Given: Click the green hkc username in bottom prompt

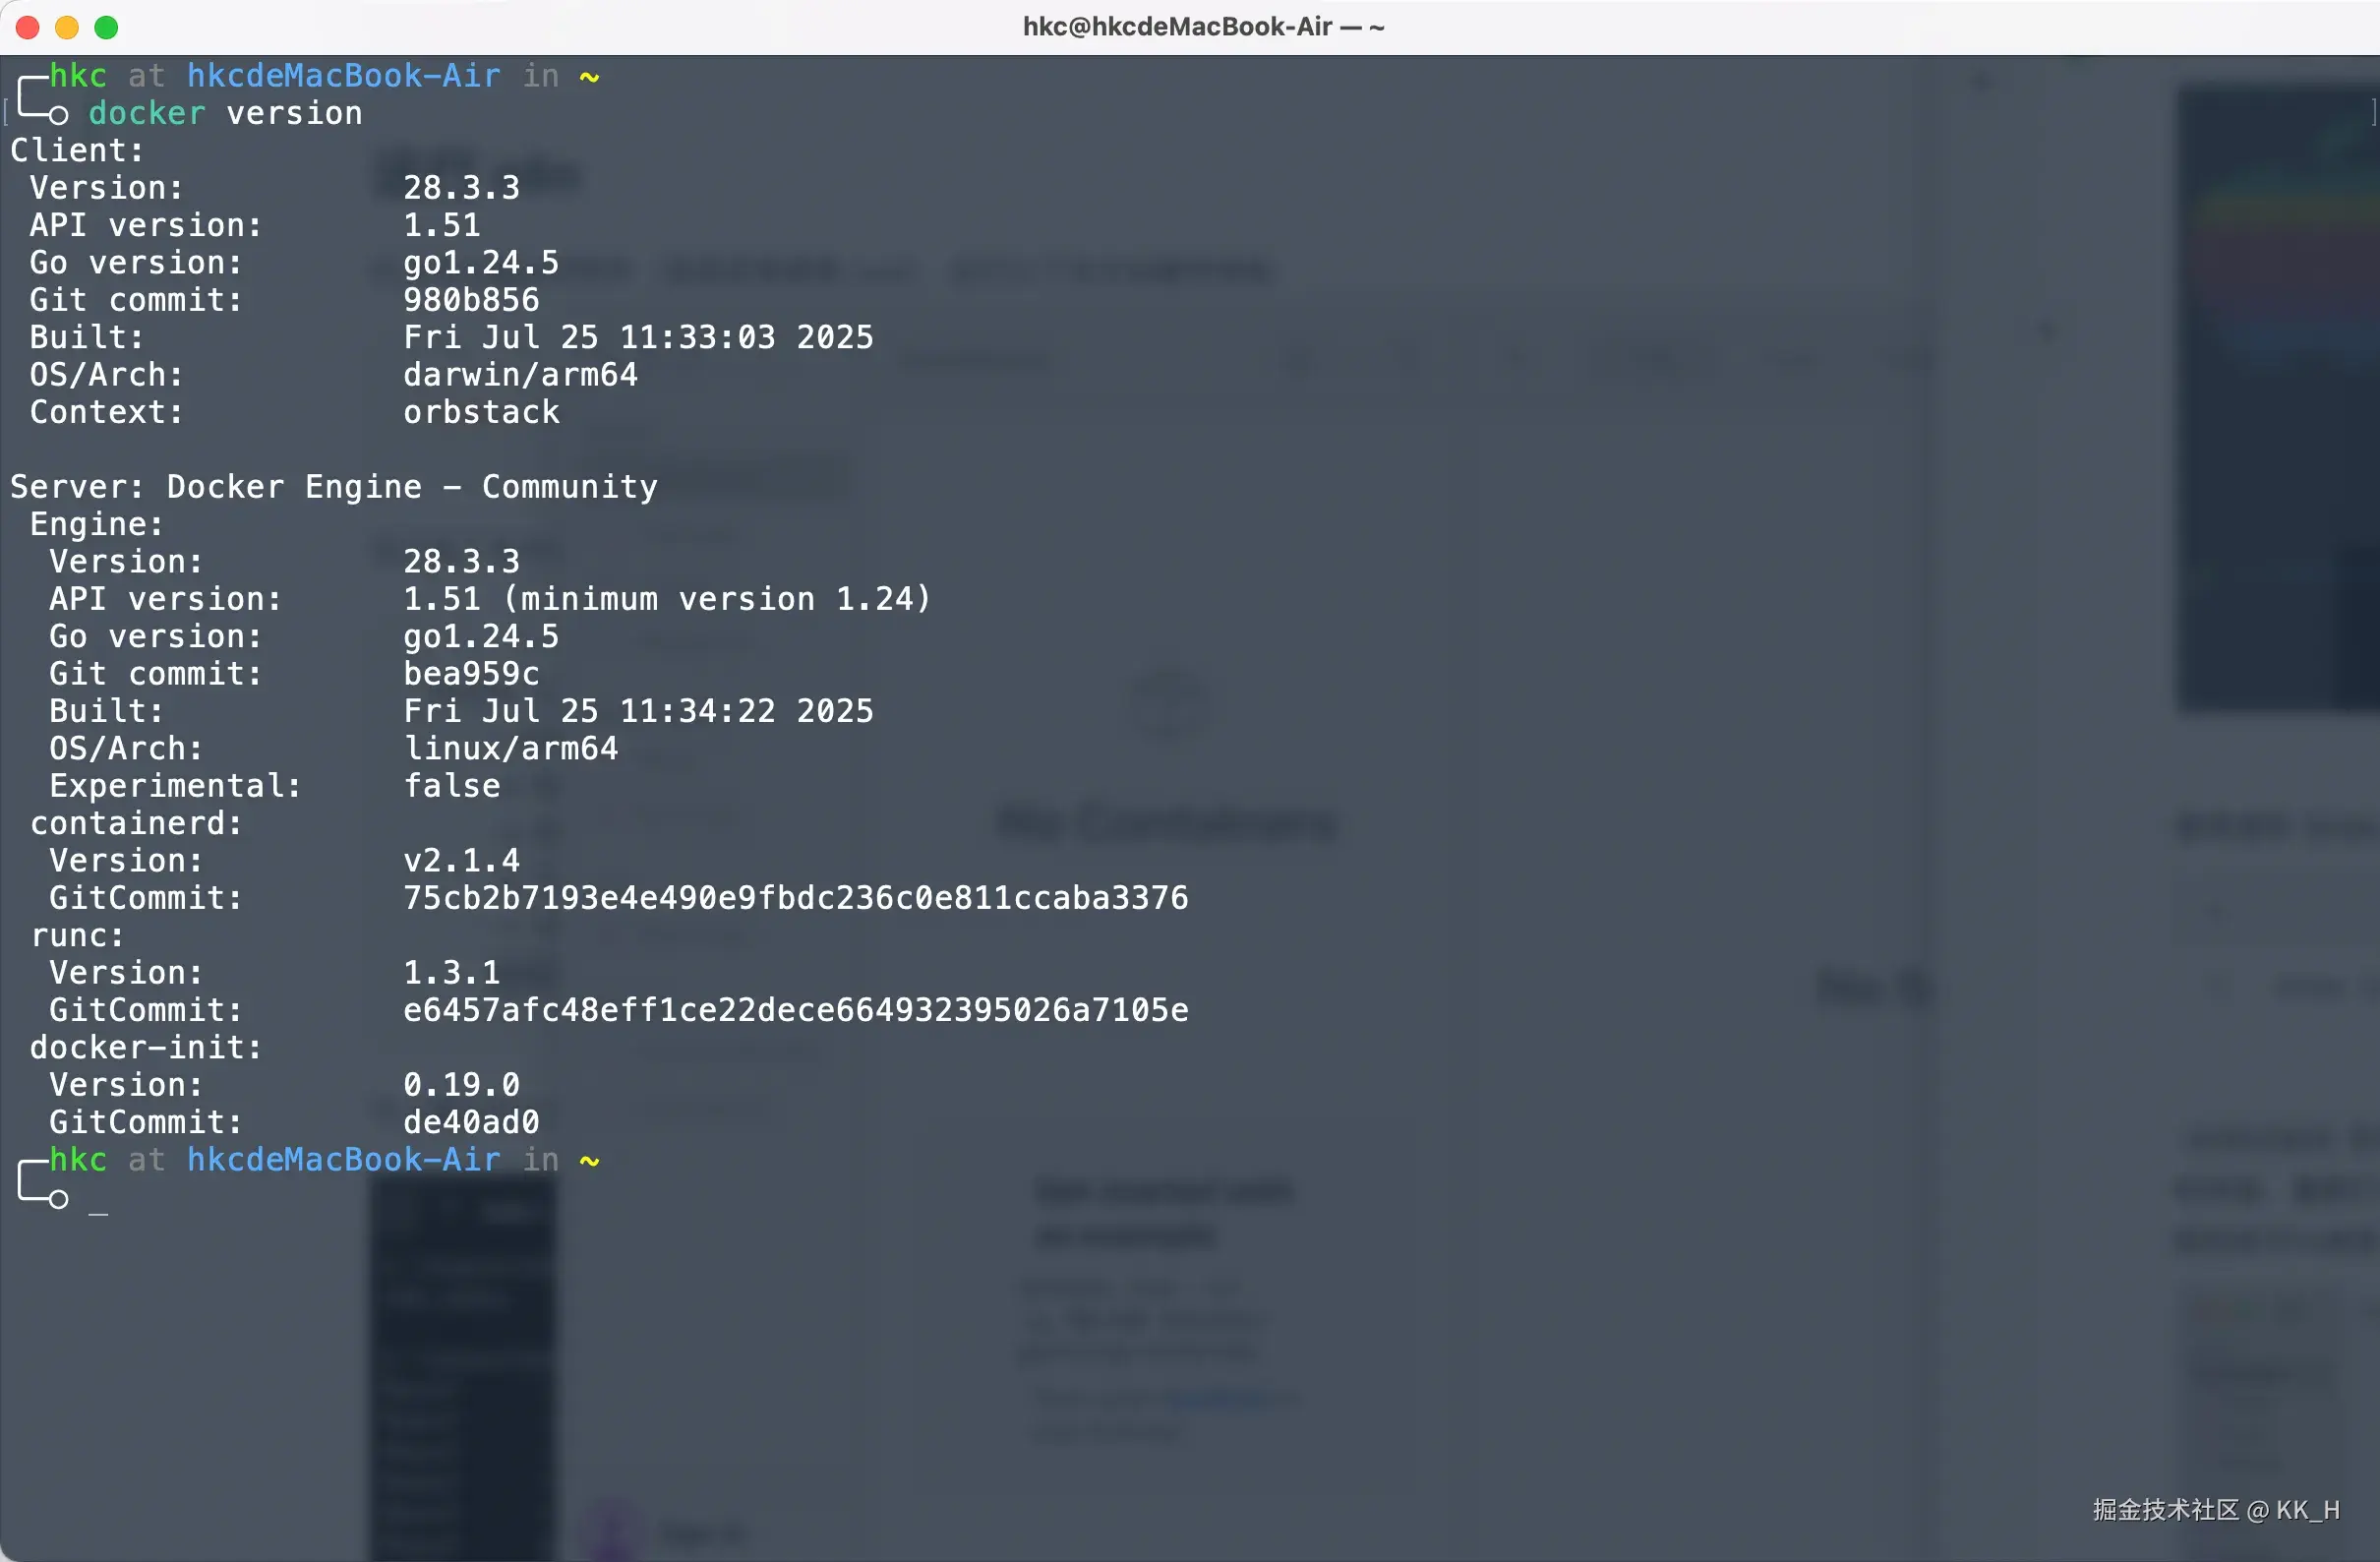Looking at the screenshot, I should (x=78, y=1160).
